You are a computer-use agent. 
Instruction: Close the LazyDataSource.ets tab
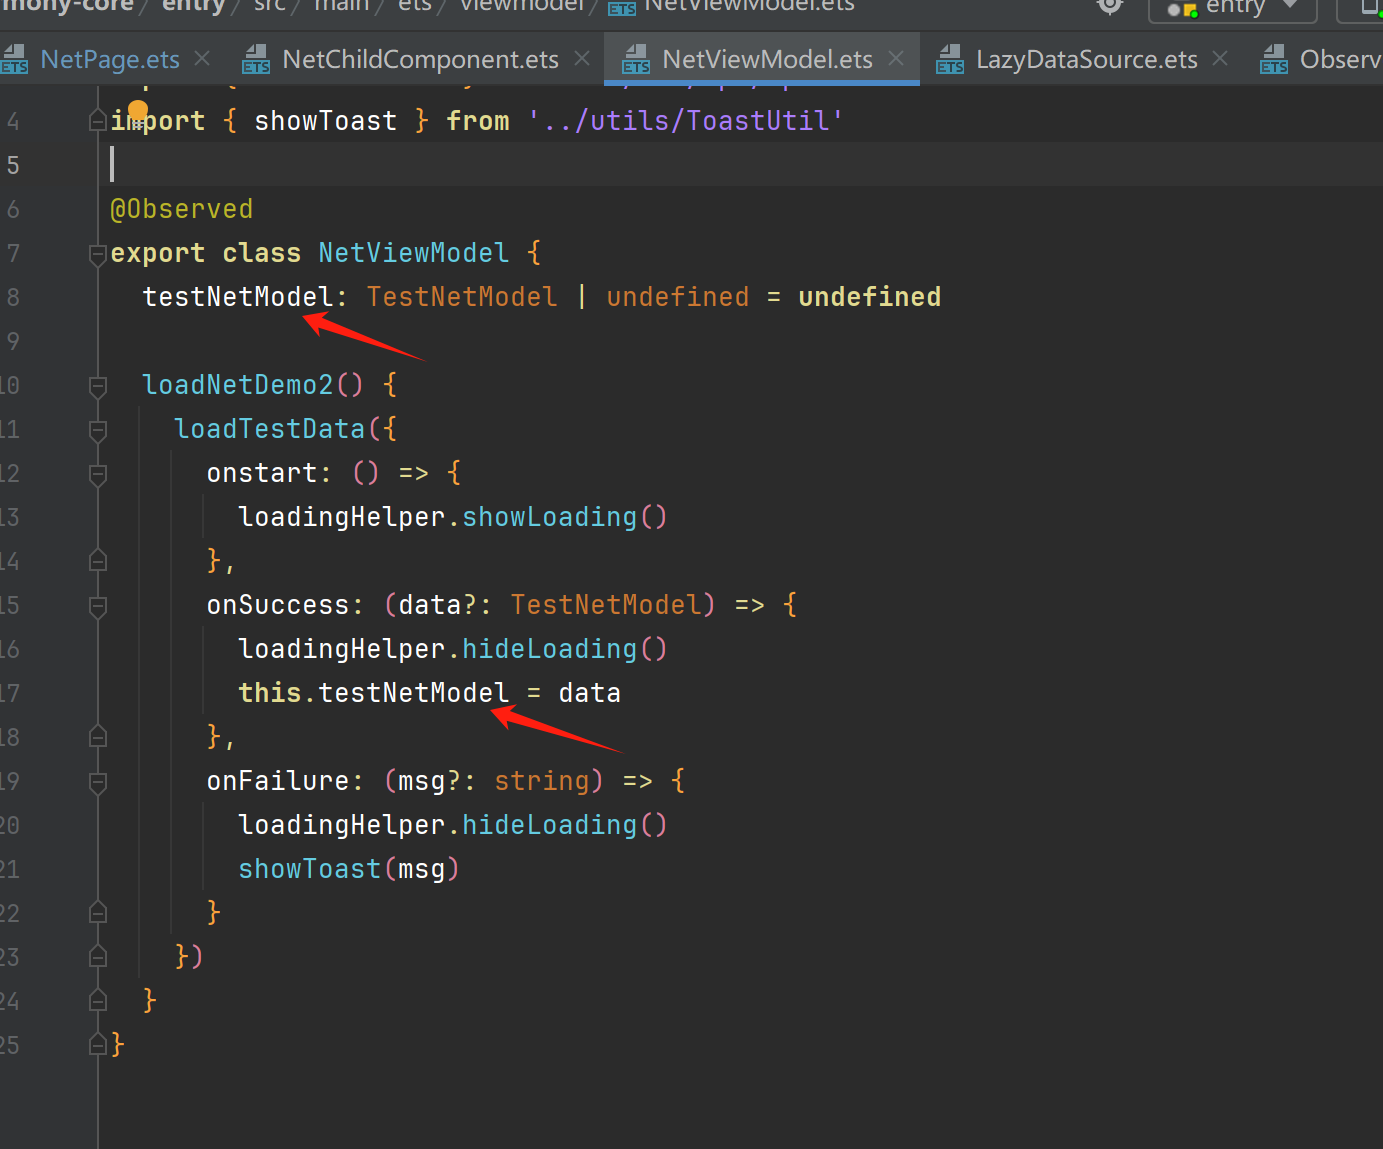pos(1220,59)
